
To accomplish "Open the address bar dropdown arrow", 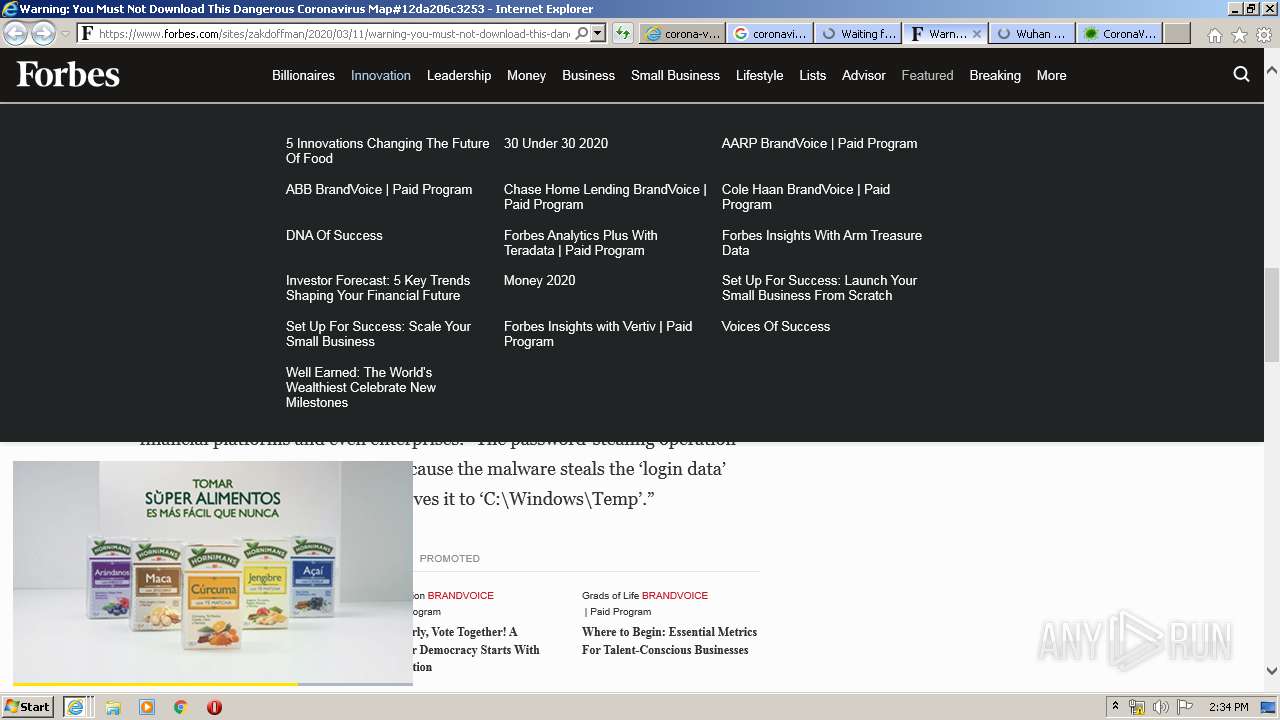I will pyautogui.click(x=598, y=33).
